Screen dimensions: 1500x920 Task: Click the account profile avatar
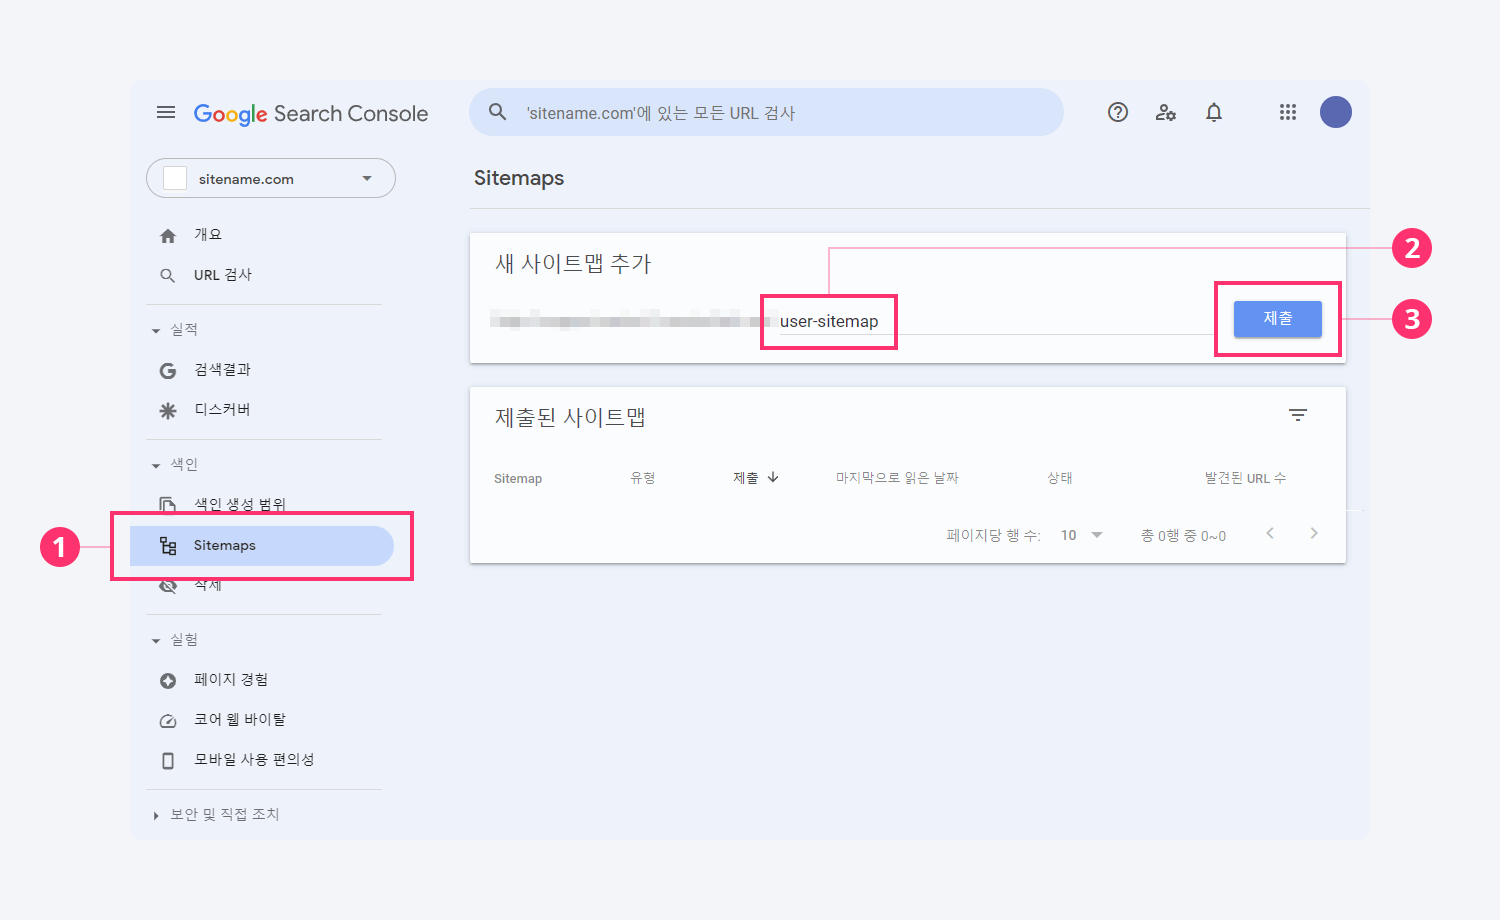pos(1336,113)
